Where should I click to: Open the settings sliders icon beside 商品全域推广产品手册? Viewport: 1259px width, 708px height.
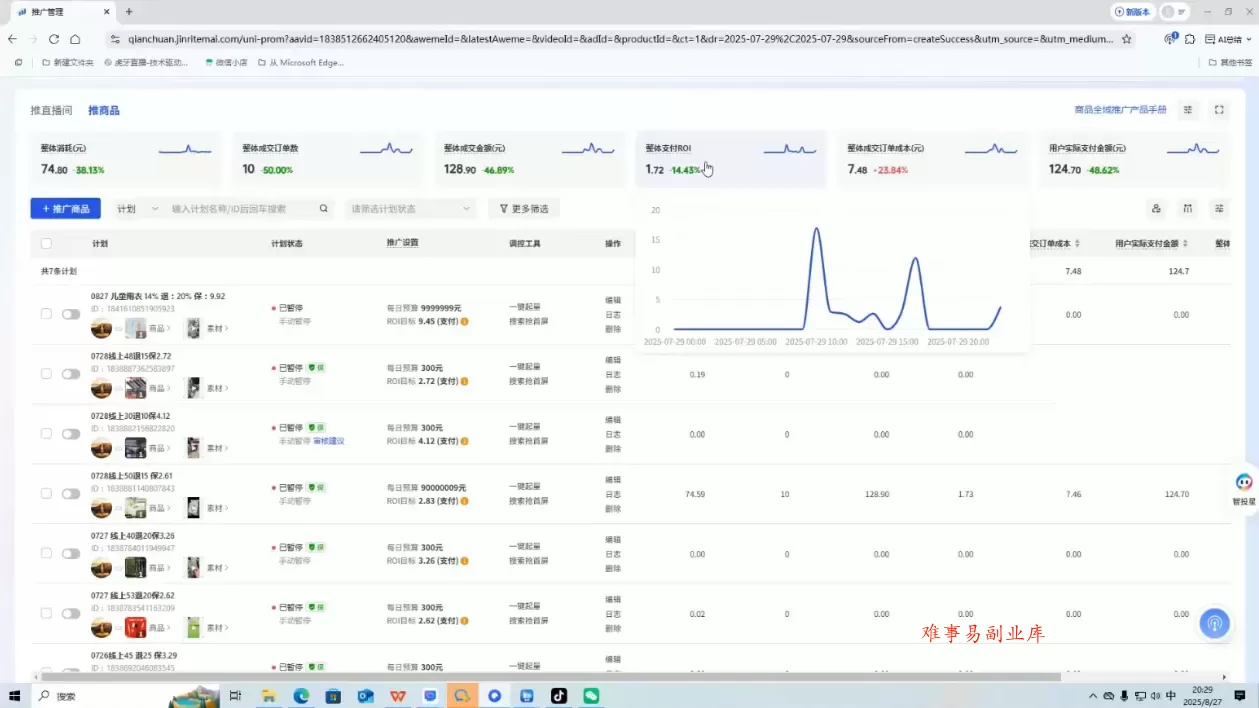point(1188,110)
